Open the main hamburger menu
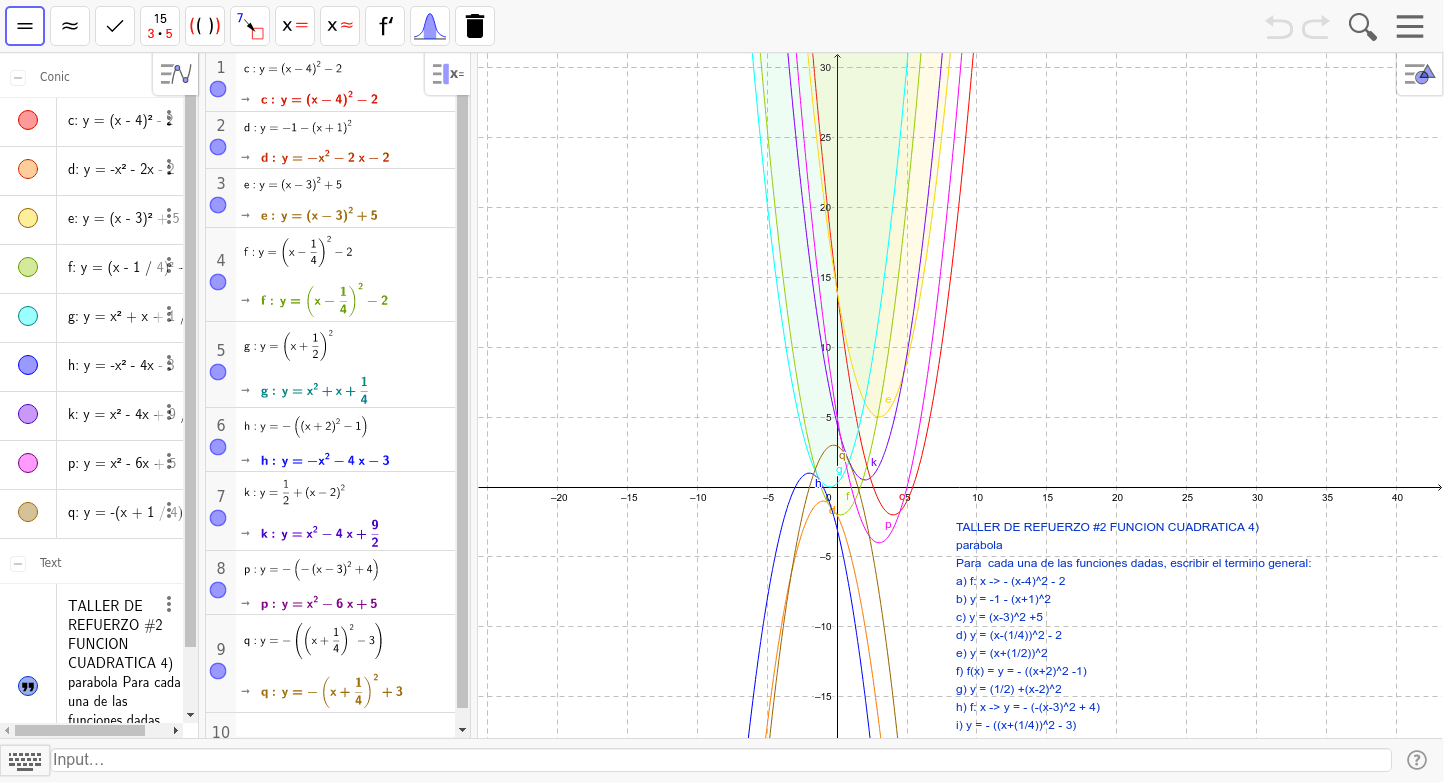 coord(1410,26)
